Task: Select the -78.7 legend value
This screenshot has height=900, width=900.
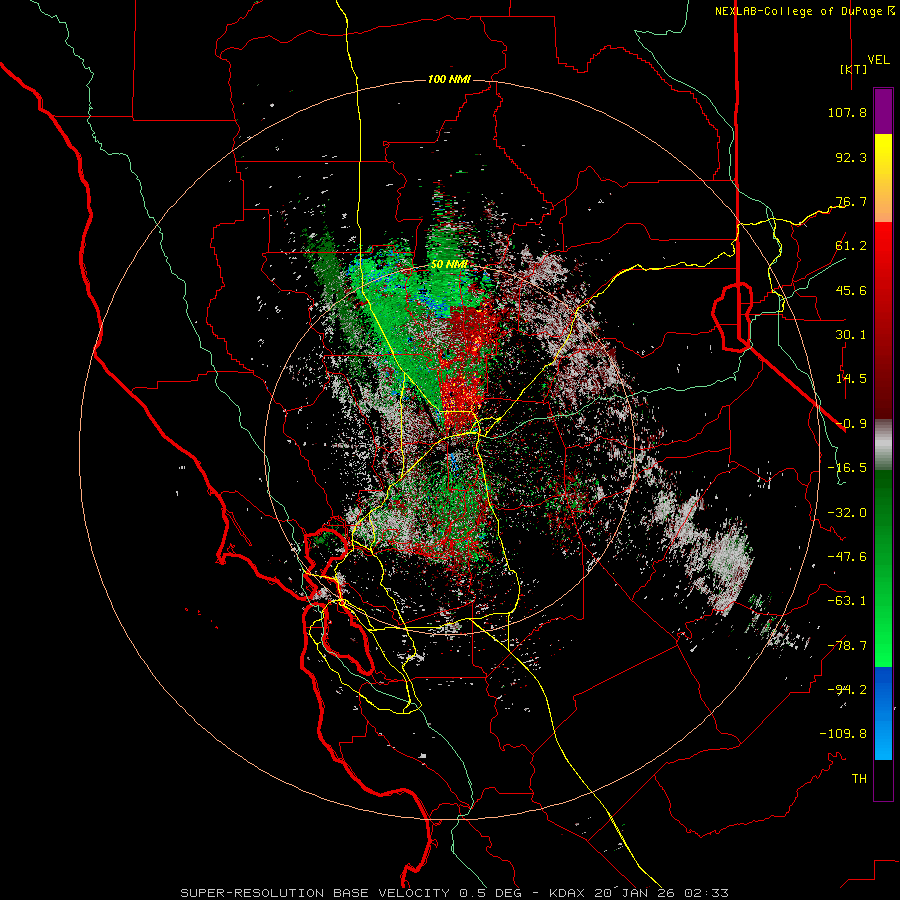Action: (x=847, y=646)
